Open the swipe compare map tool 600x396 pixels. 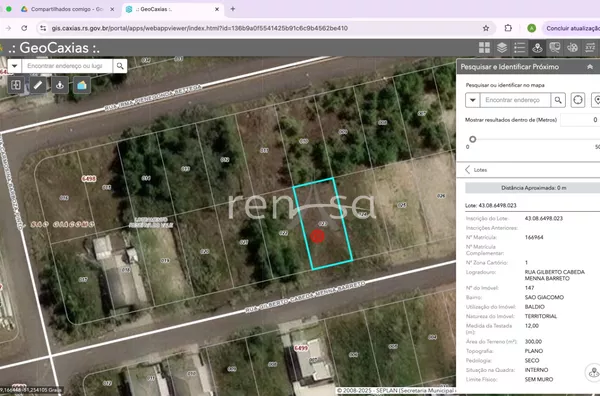coord(16,85)
